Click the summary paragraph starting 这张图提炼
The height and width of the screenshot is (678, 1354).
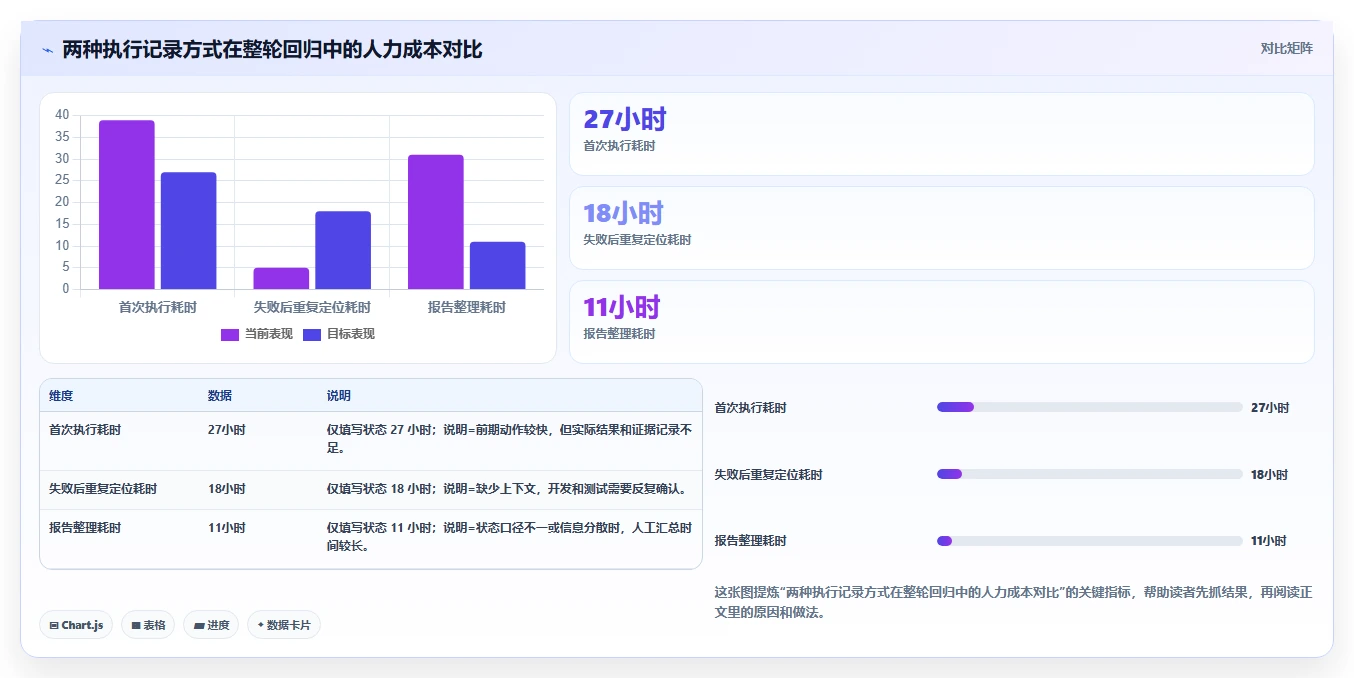click(1013, 602)
